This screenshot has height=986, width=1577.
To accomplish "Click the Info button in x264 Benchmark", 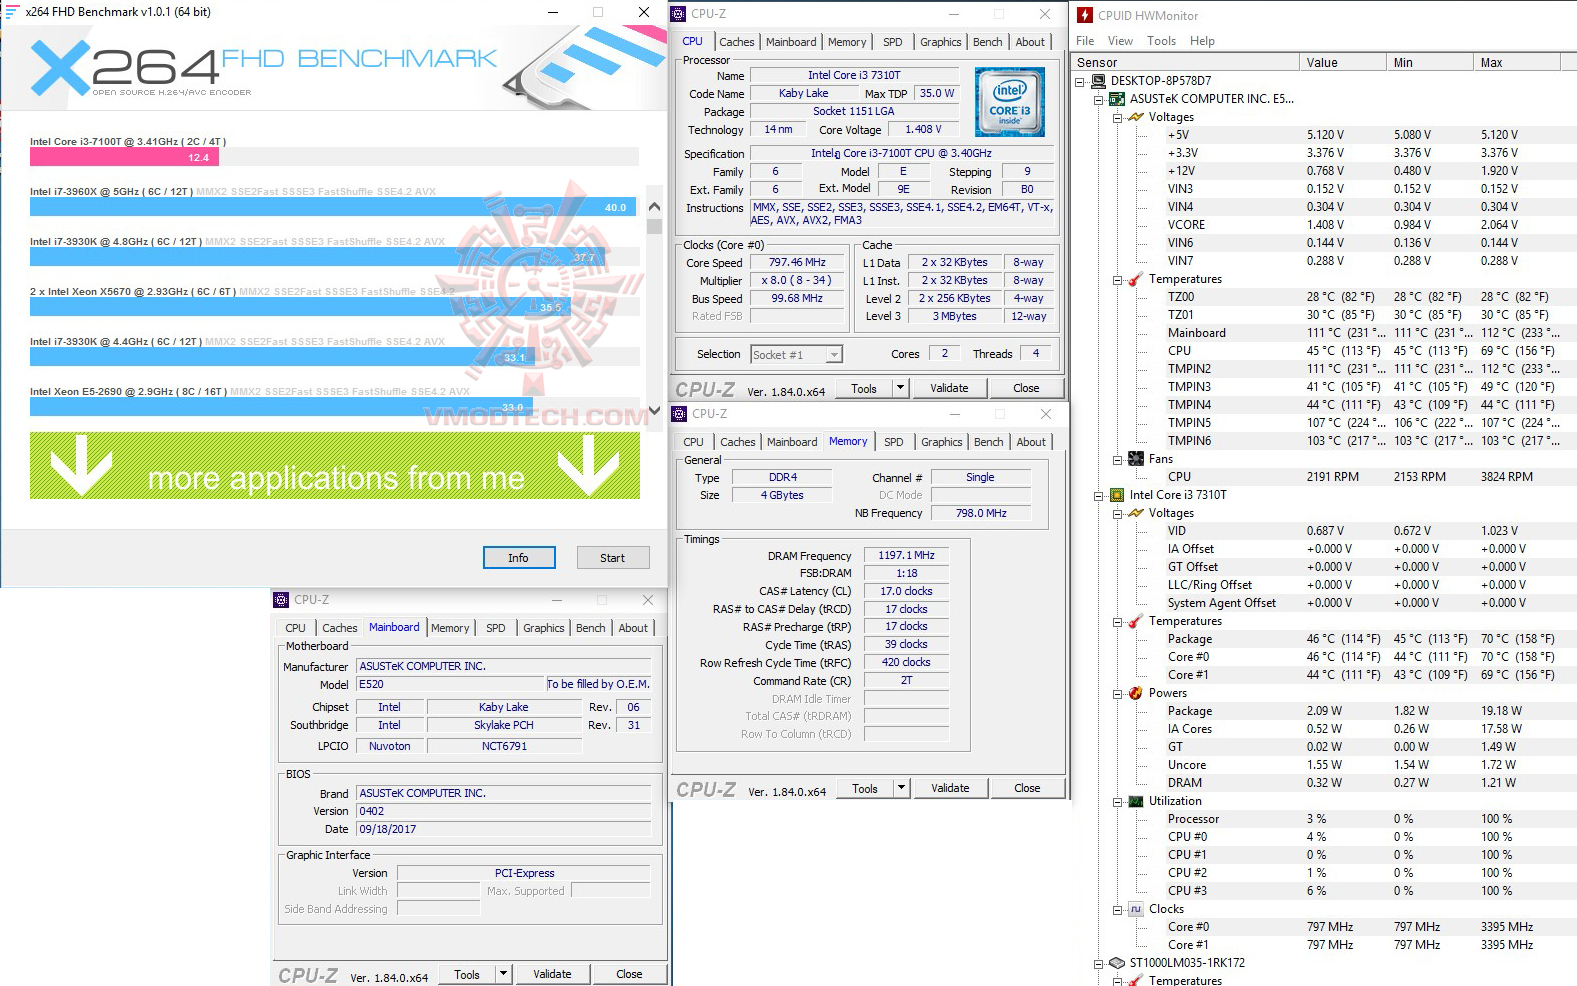I will (x=518, y=558).
